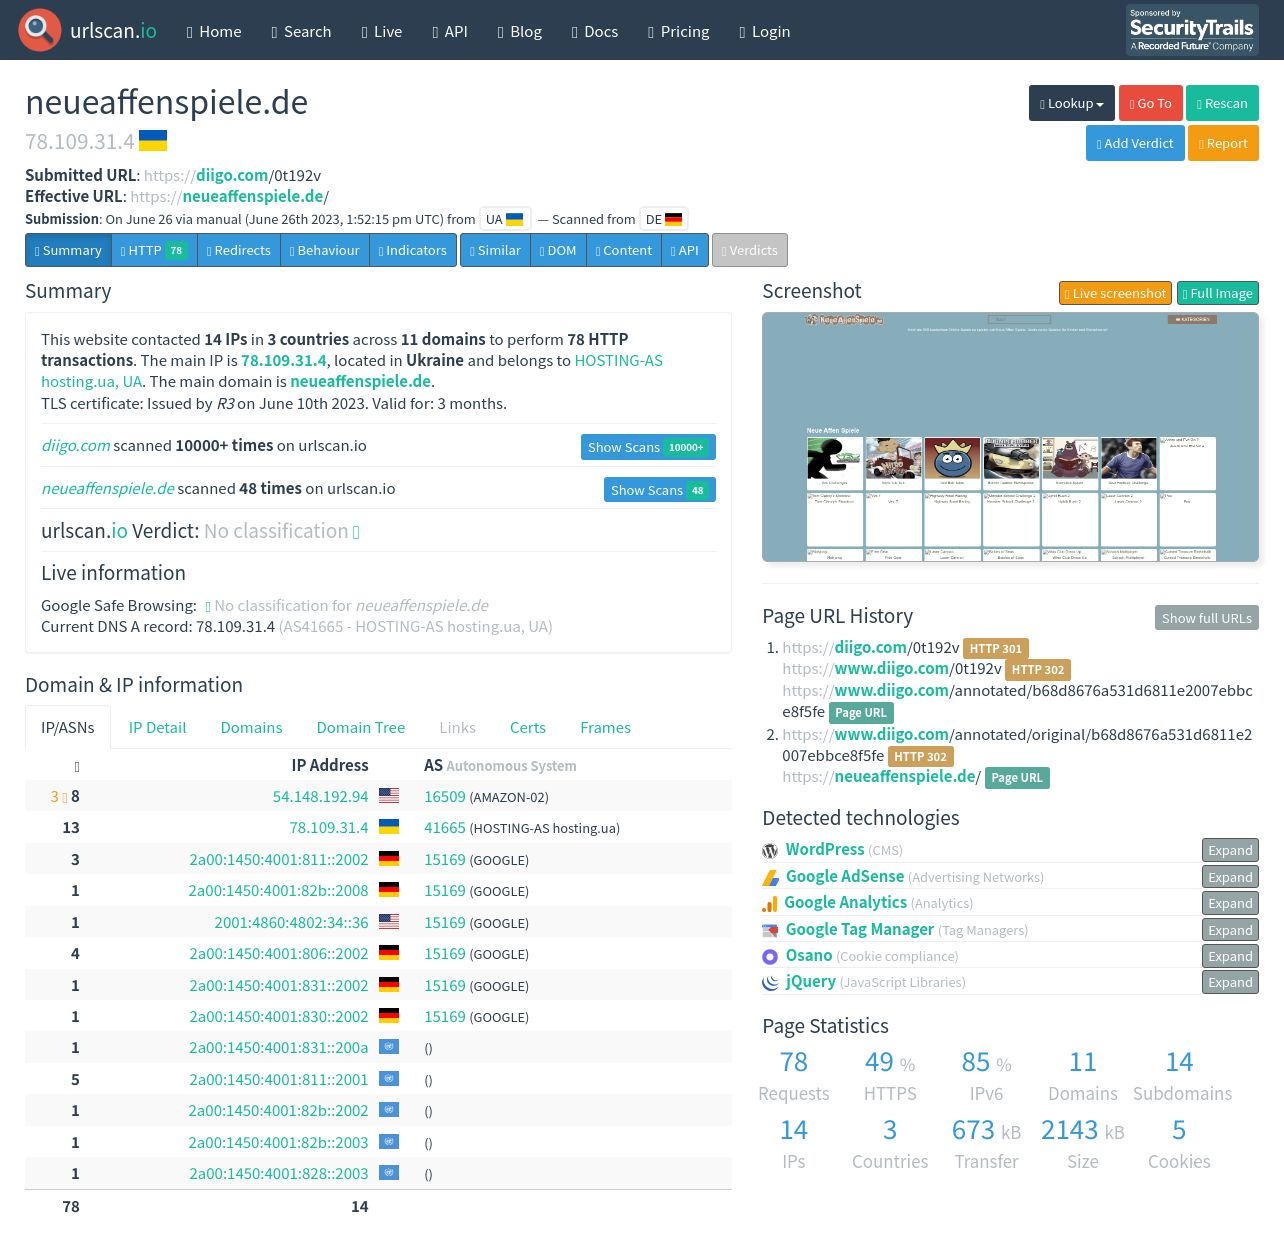Select the Certs tab
The height and width of the screenshot is (1244, 1284).
[527, 727]
